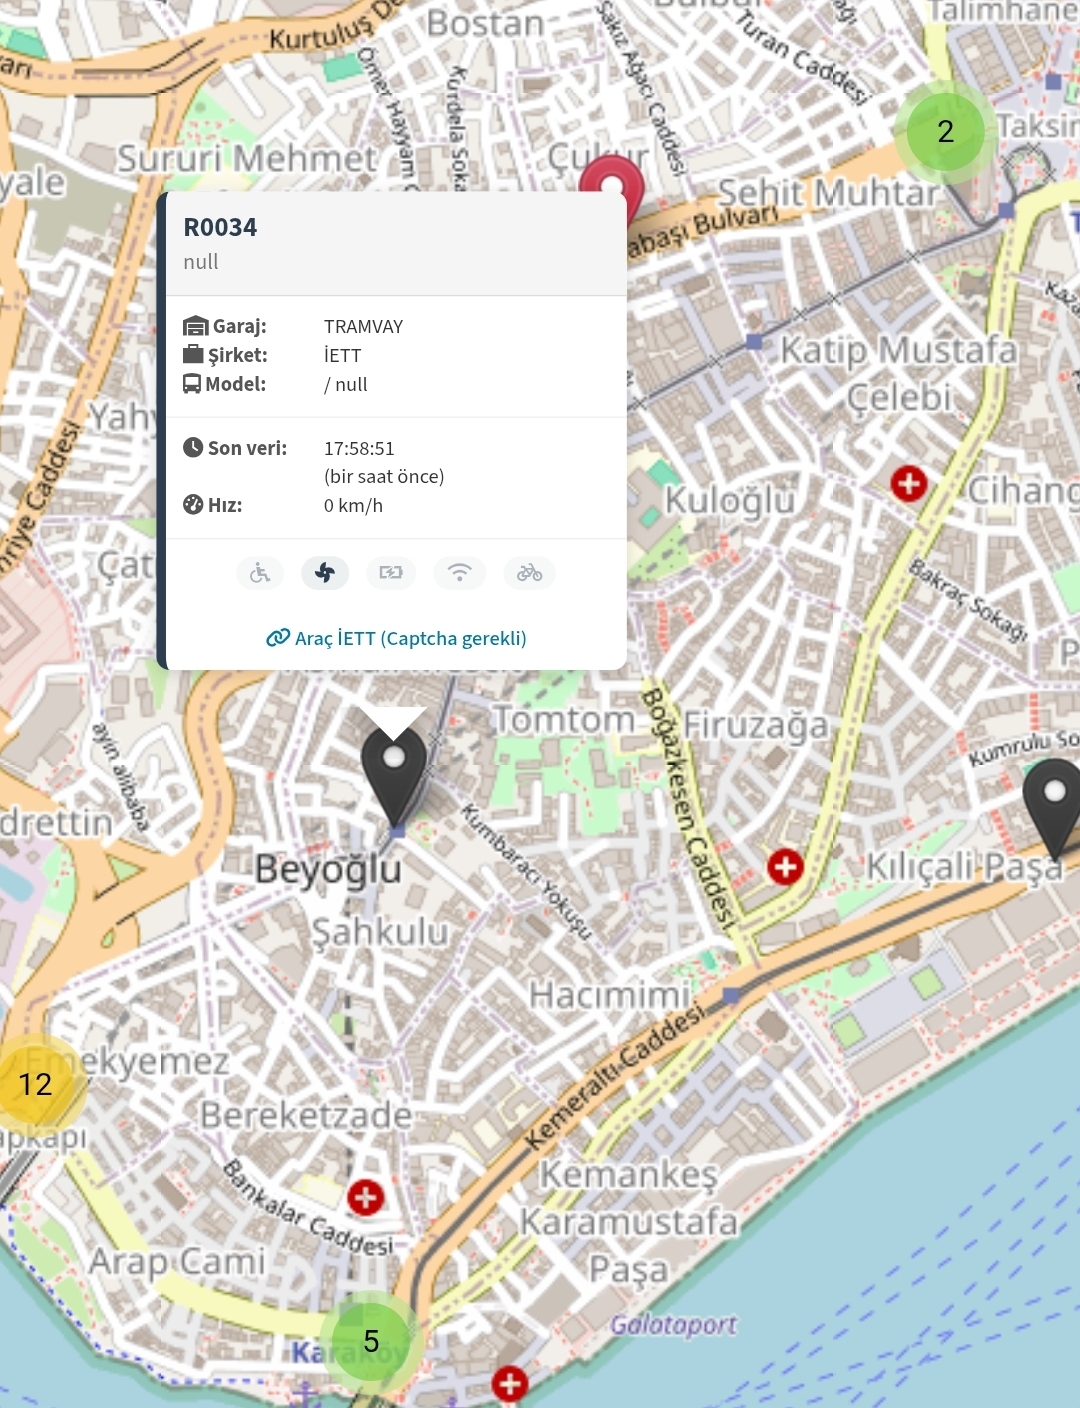
Task: Click the Son veri time 17:58:51
Action: (x=359, y=448)
